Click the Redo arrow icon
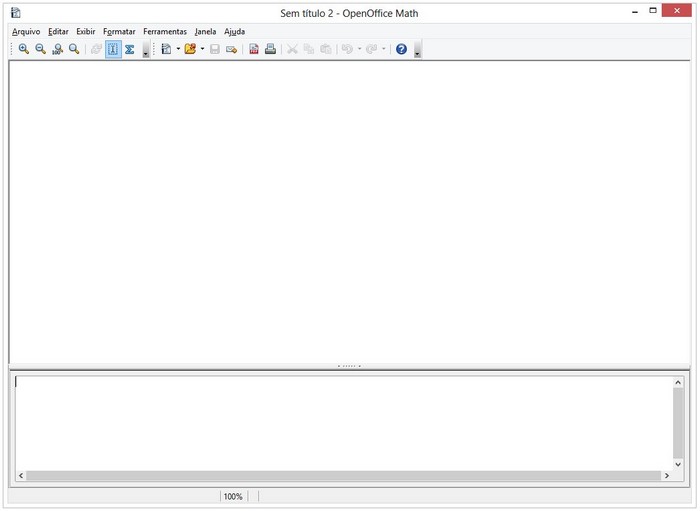Screen dimensions: 700x511 (x=371, y=49)
